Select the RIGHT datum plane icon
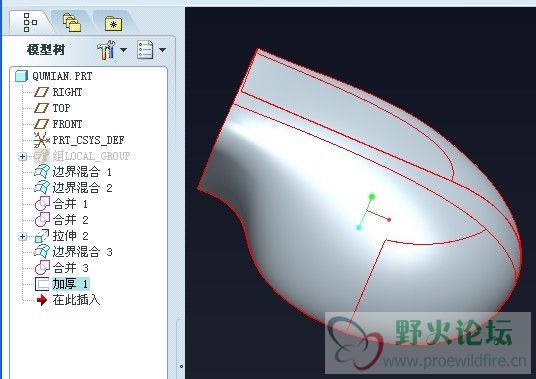The height and width of the screenshot is (379, 536). tap(42, 92)
